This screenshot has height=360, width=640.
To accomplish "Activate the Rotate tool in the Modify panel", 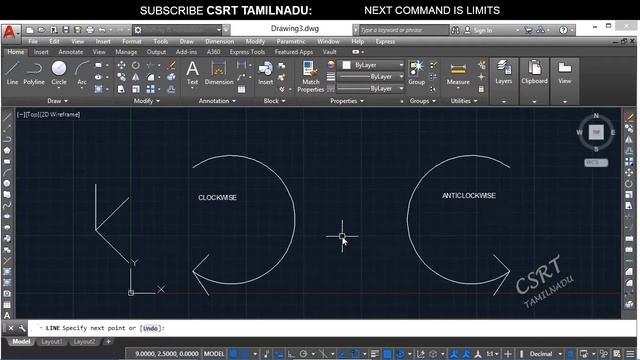I will coord(136,65).
